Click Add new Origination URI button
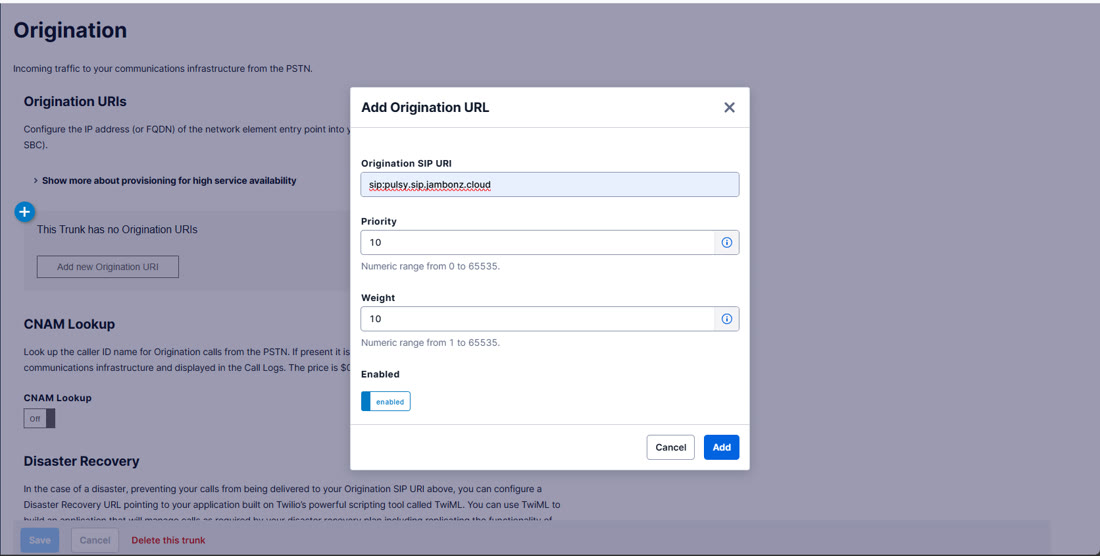The image size is (1100, 556). pos(108,266)
